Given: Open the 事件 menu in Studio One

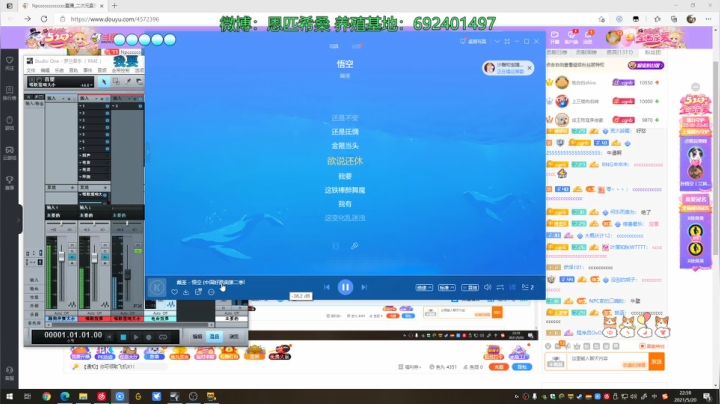Looking at the screenshot, I should [x=88, y=70].
